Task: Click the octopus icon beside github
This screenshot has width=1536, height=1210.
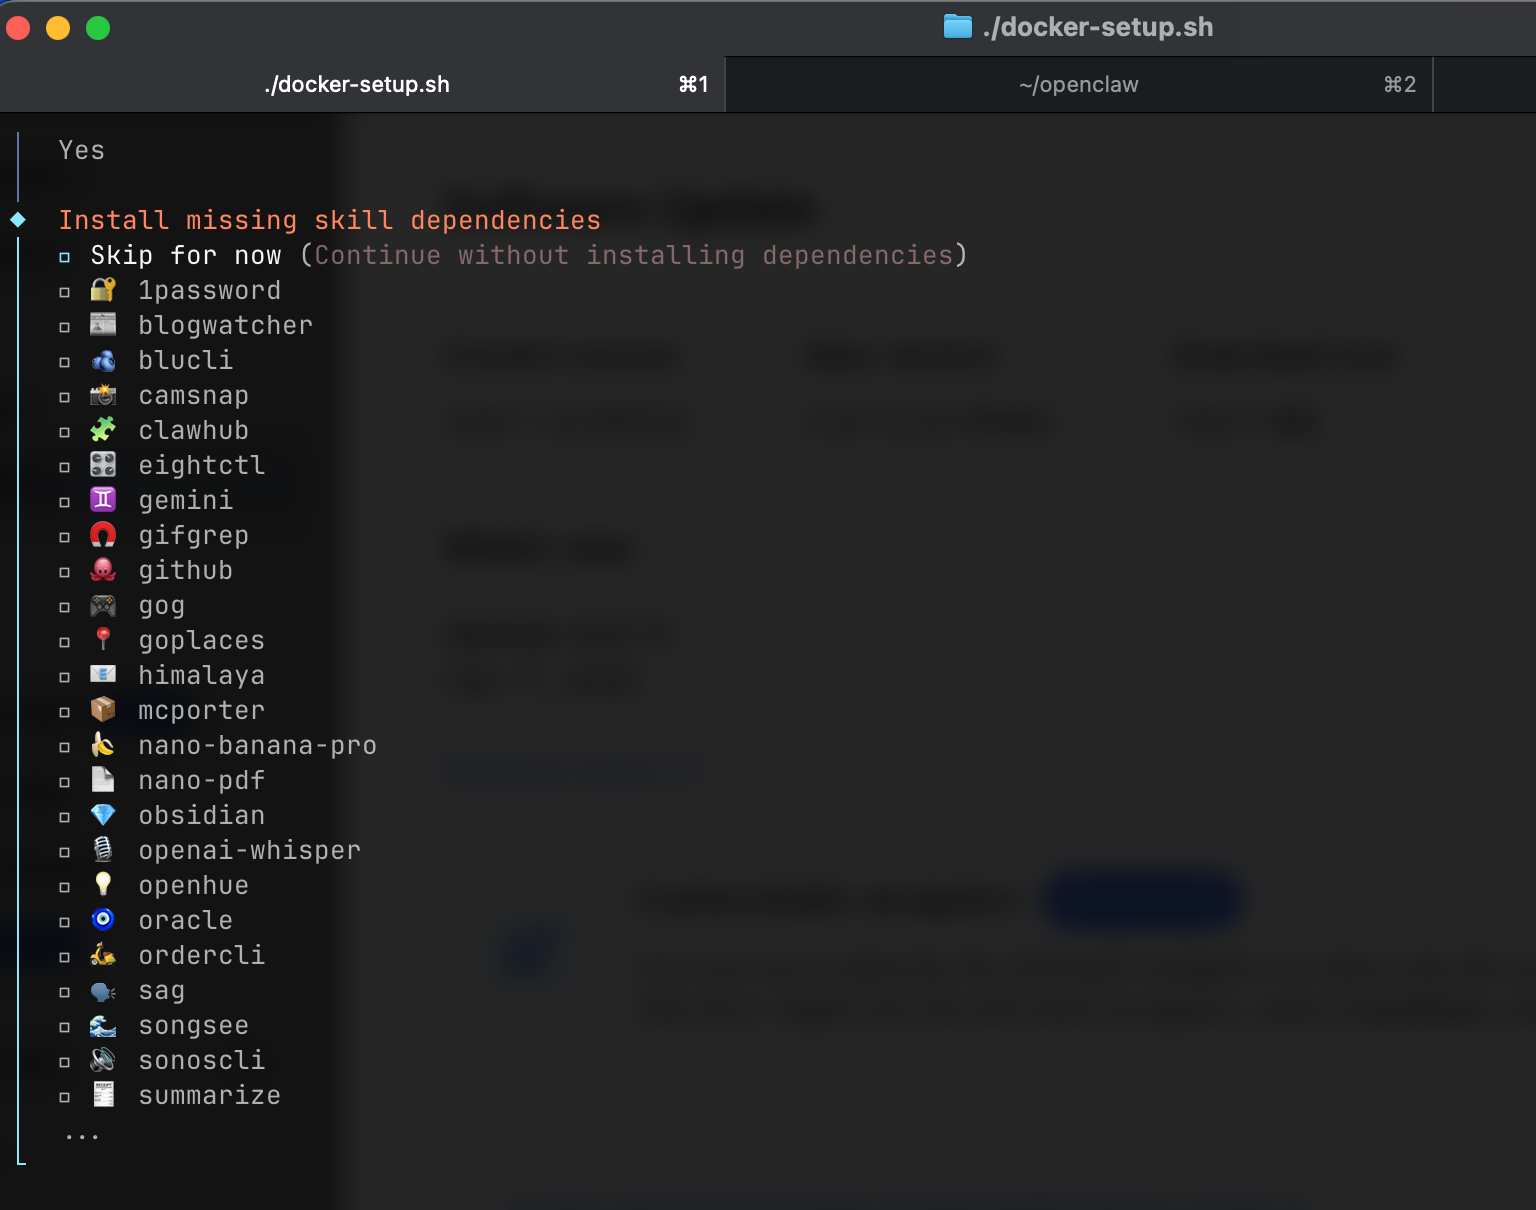Action: (103, 570)
